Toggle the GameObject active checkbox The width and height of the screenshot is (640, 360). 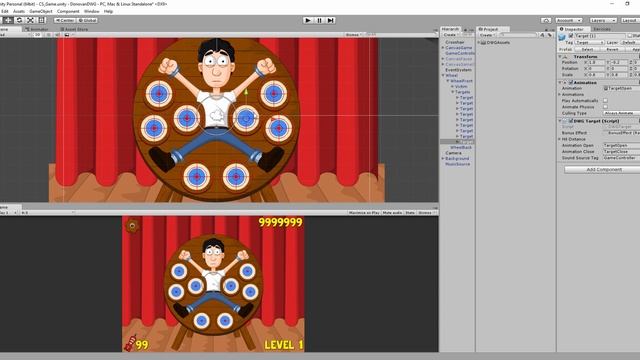click(x=571, y=36)
